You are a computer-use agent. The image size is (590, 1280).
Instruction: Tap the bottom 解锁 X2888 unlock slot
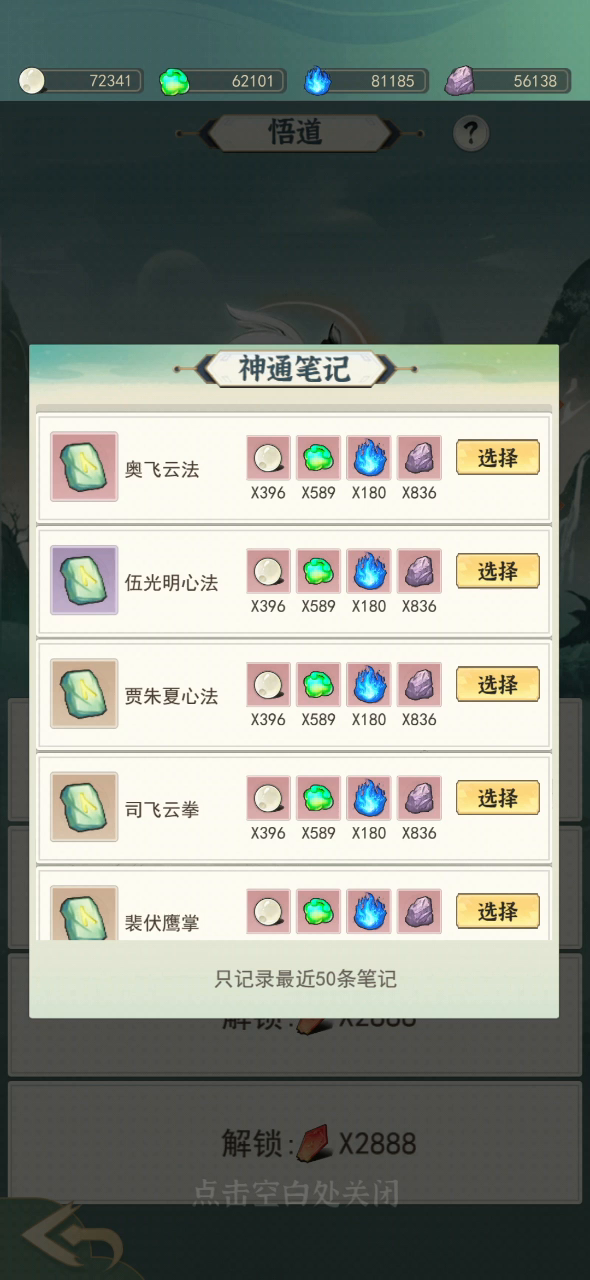click(x=295, y=1142)
